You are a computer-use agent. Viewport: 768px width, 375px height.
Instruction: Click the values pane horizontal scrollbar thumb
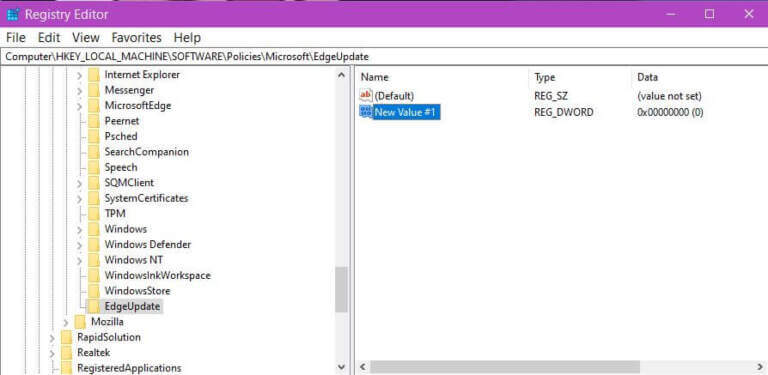(504, 367)
